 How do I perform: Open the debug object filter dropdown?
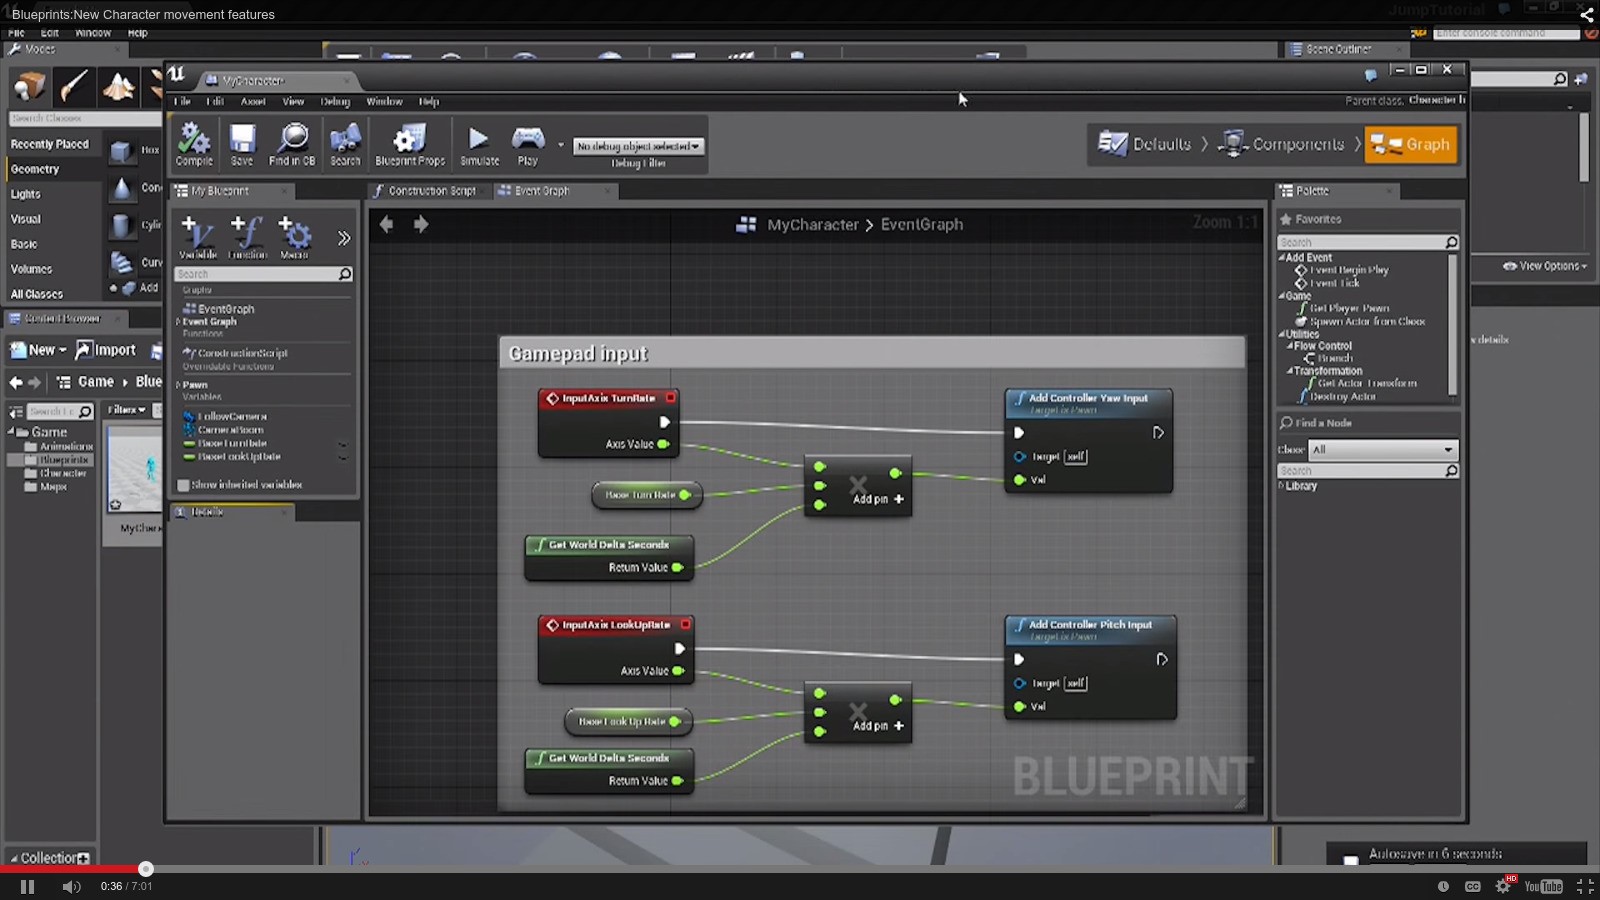[x=639, y=146]
